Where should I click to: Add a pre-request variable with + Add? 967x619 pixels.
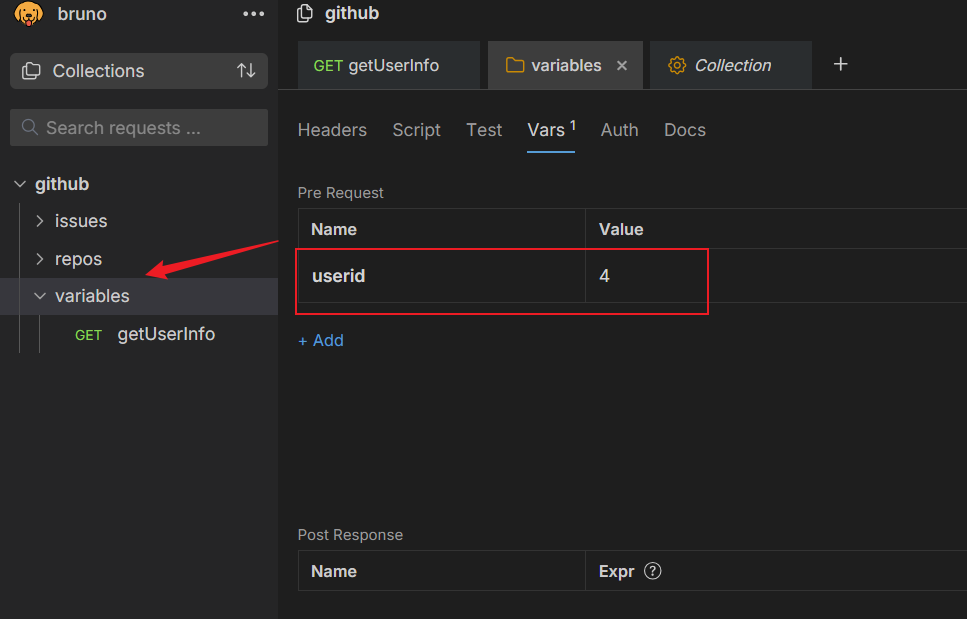[321, 340]
